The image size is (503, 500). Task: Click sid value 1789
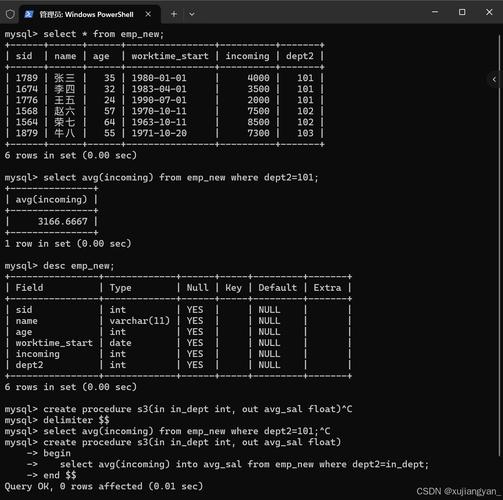27,78
